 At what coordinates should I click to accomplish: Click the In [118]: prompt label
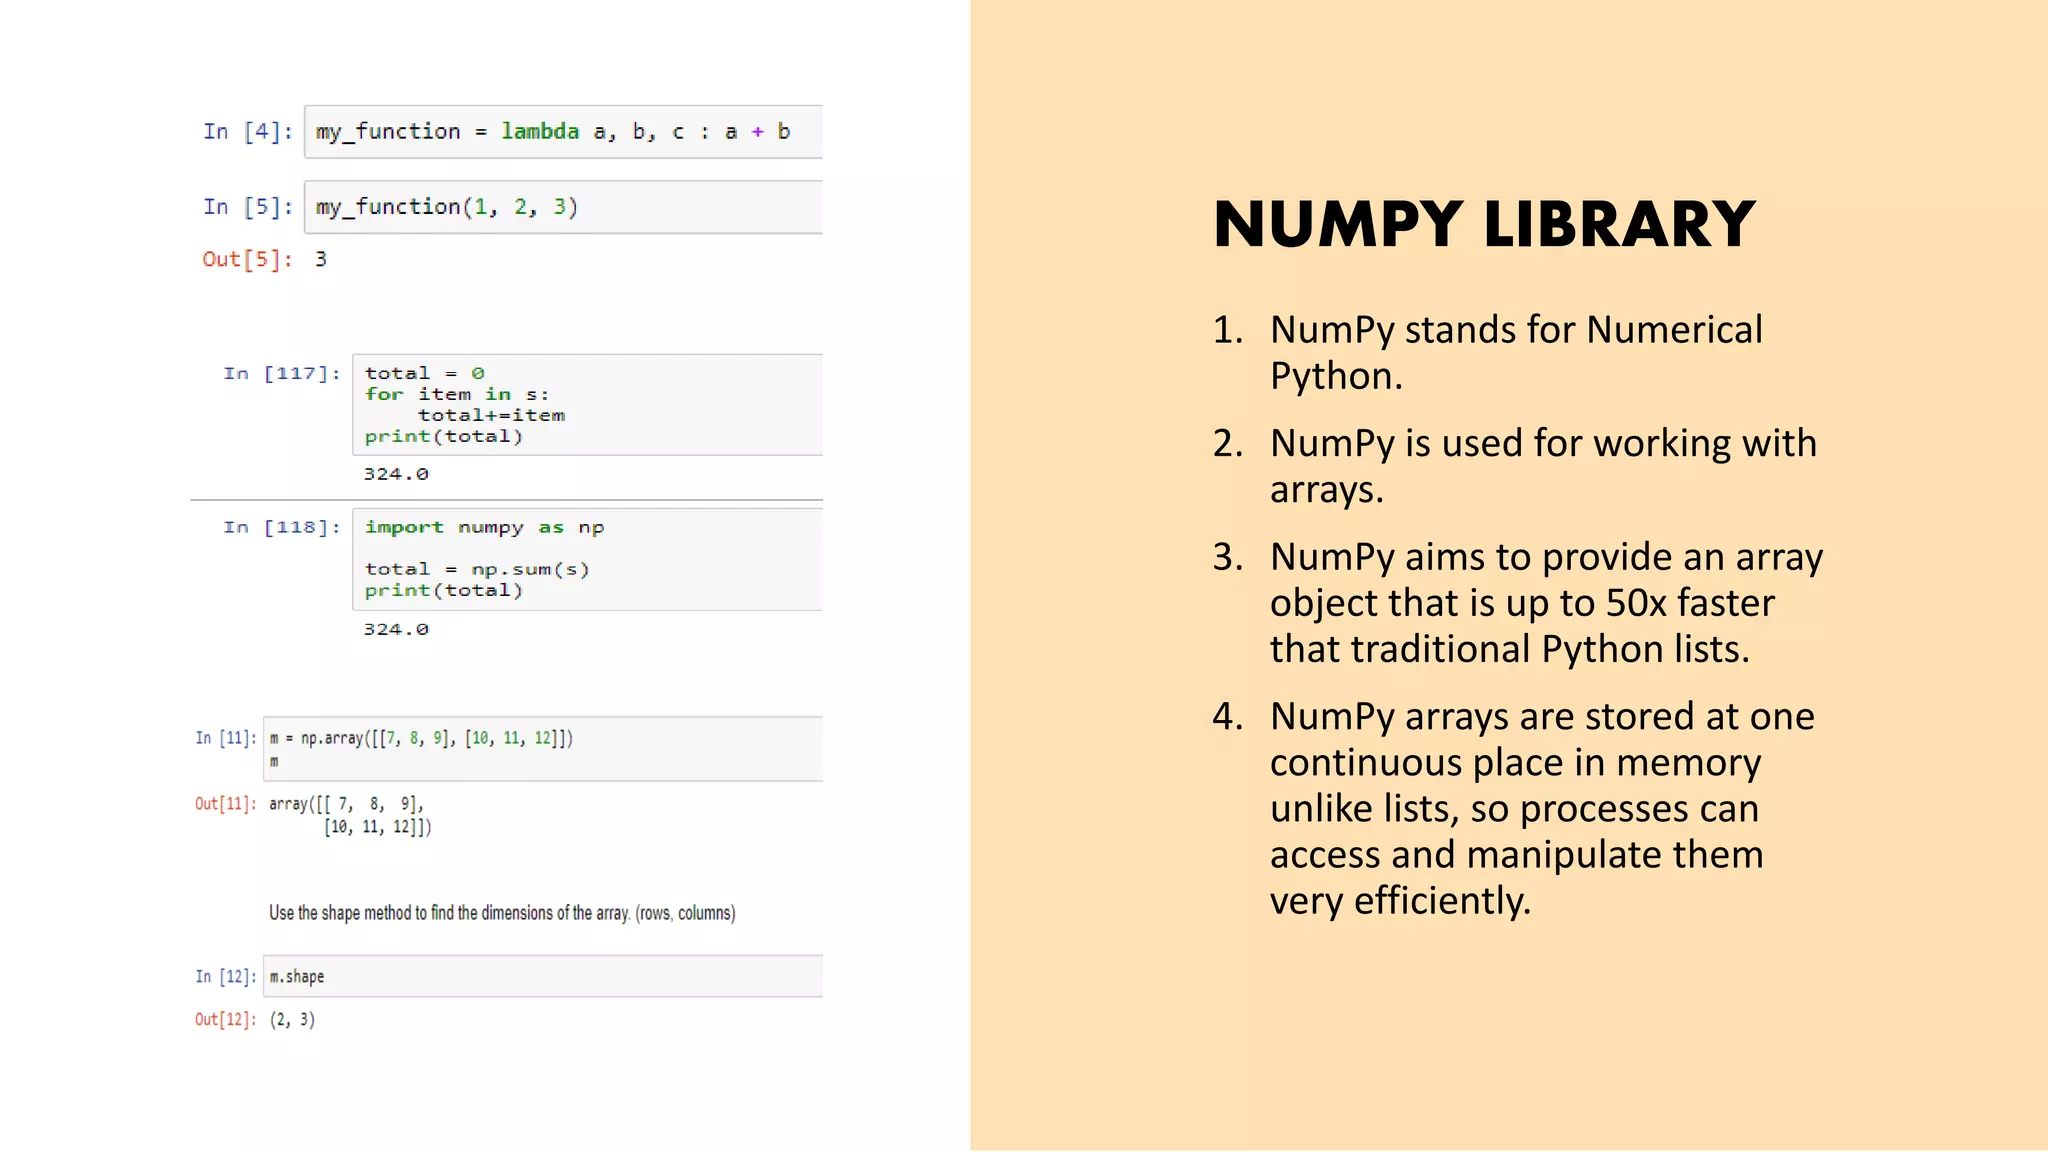click(x=282, y=528)
